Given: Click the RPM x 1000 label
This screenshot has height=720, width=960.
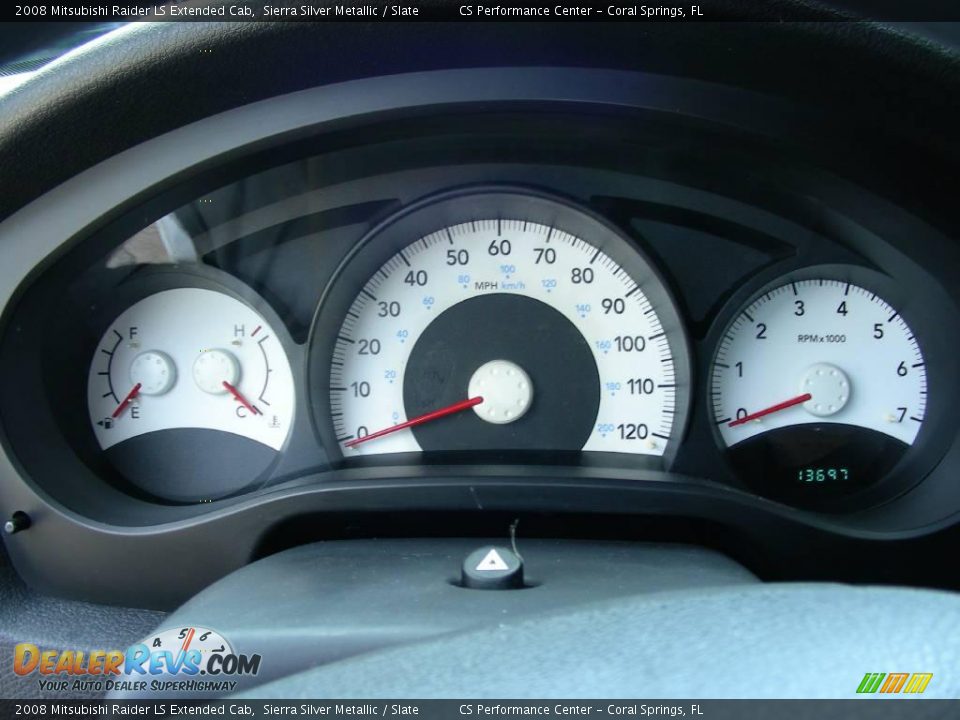Looking at the screenshot, I should [821, 339].
